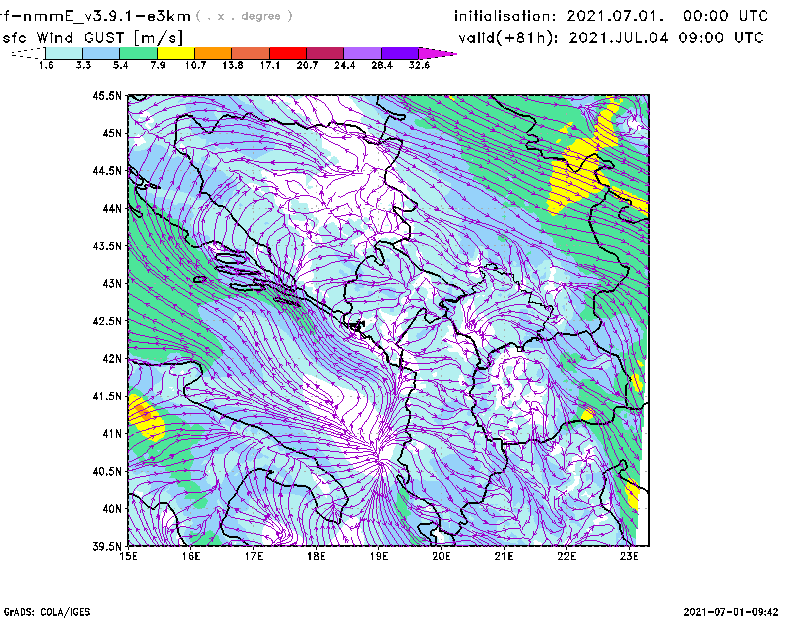Click the legend value 7.9
Viewport: 800px width, 618px height.
coord(158,65)
